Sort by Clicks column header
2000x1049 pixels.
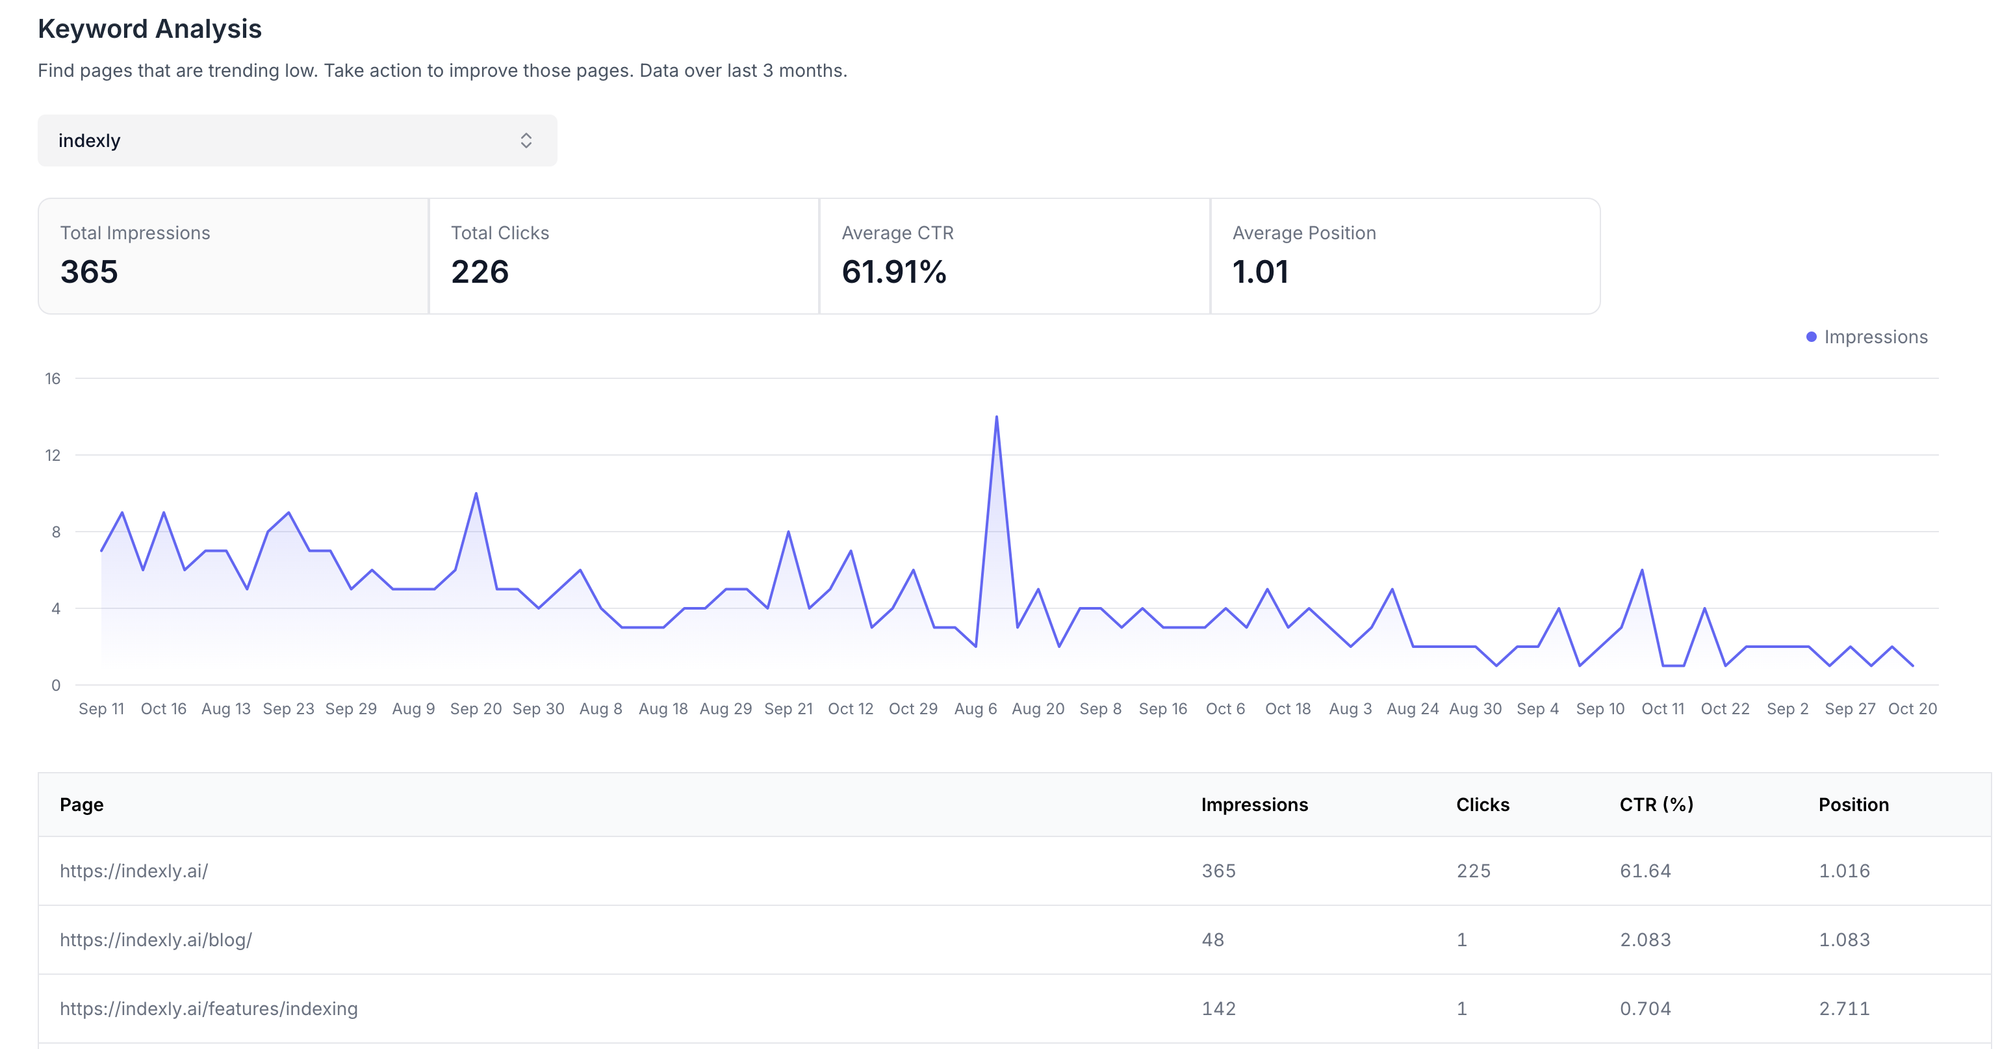(1482, 805)
